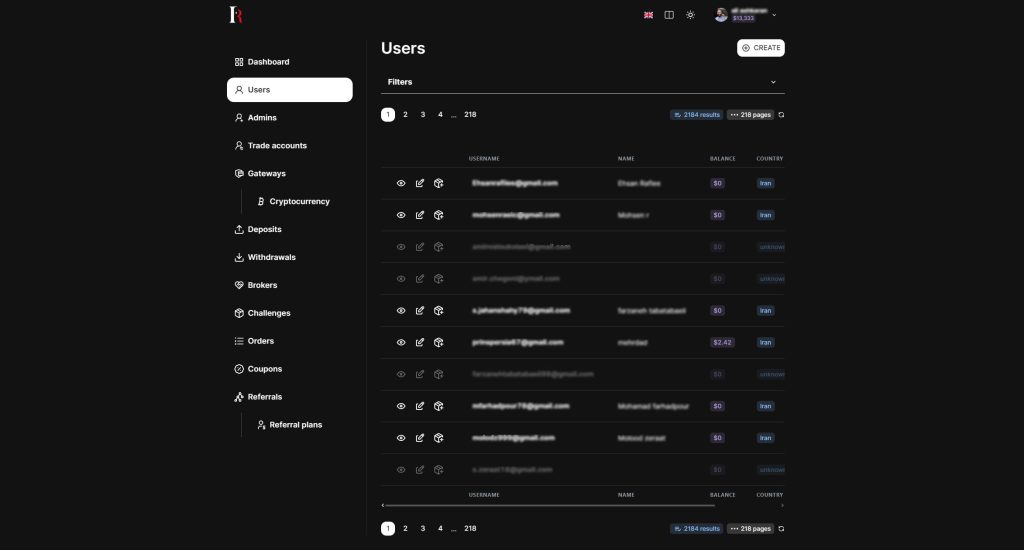Click the horizontal scrollbar below the users table
Image resolution: width=1024 pixels, height=550 pixels.
(x=550, y=506)
